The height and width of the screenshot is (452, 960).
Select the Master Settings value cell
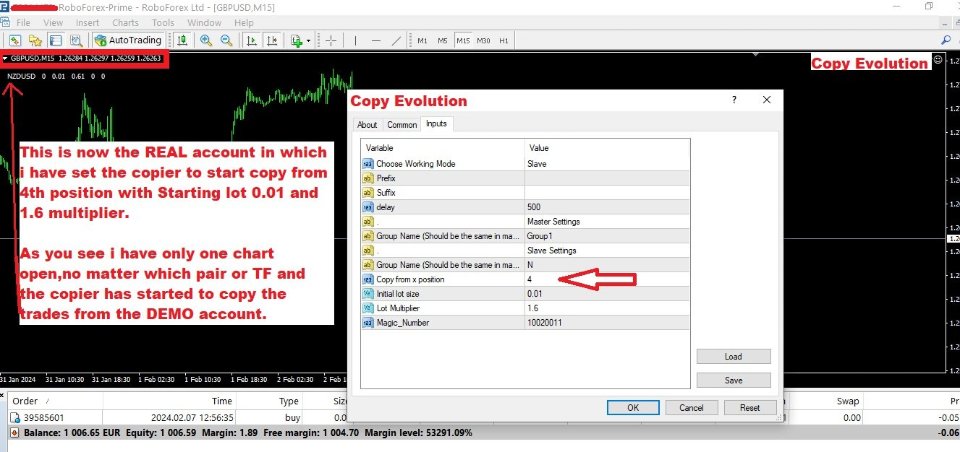[x=607, y=221]
